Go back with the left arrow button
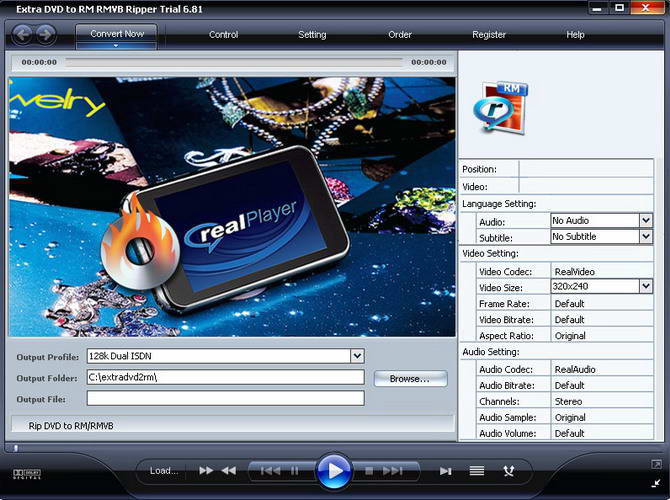The image size is (670, 500). point(22,34)
